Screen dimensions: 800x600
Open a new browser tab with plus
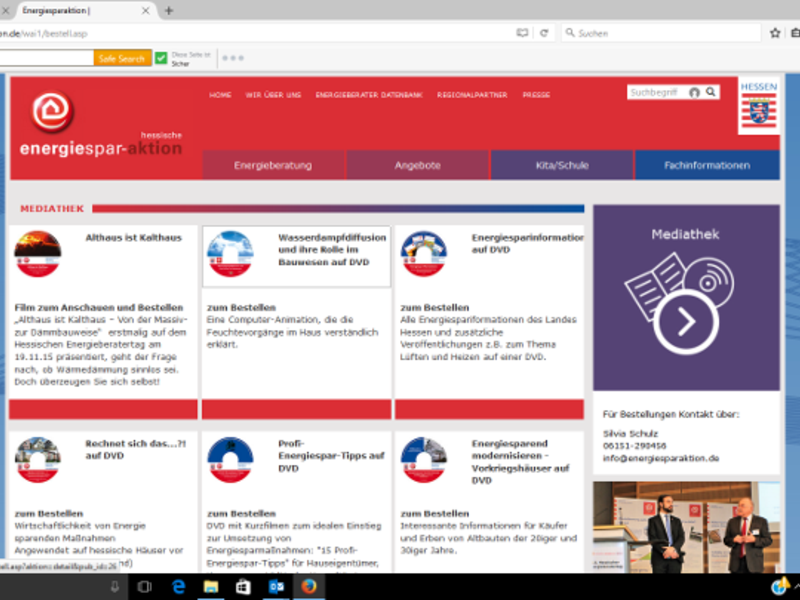(169, 11)
